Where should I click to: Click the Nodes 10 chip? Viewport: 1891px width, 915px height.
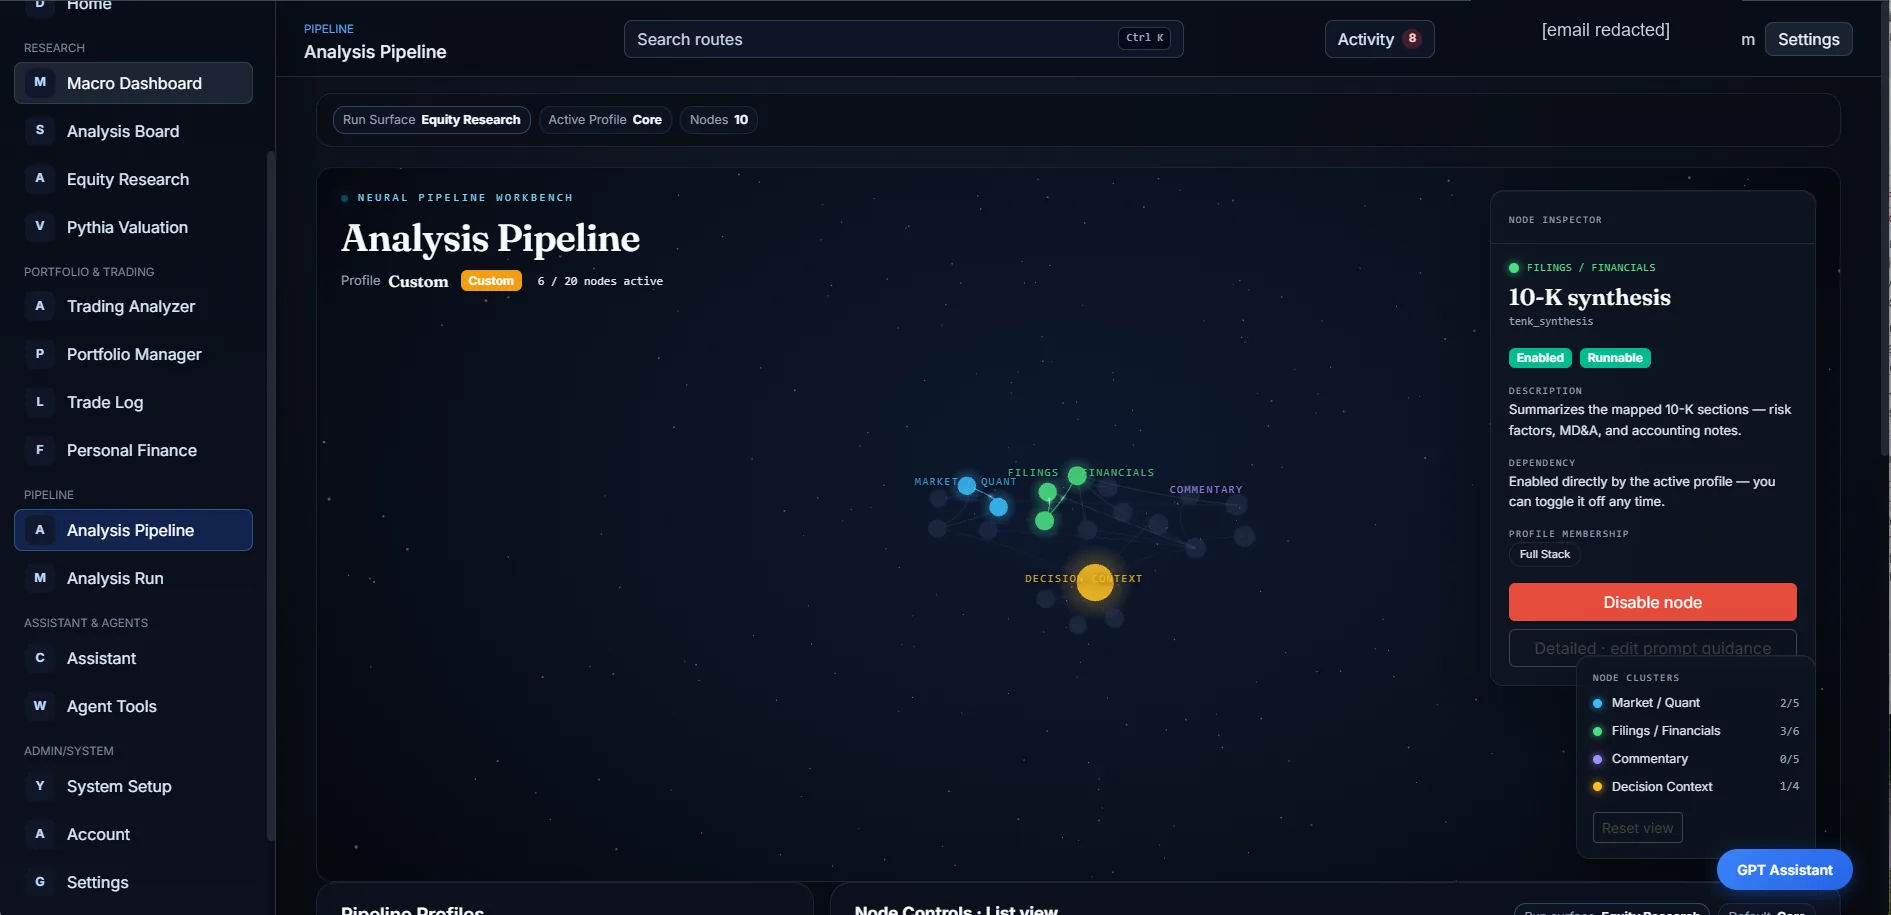point(718,120)
